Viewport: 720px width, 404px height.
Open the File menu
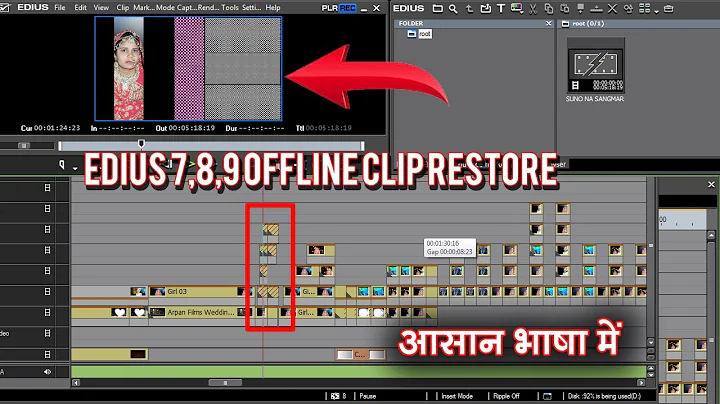click(60, 8)
